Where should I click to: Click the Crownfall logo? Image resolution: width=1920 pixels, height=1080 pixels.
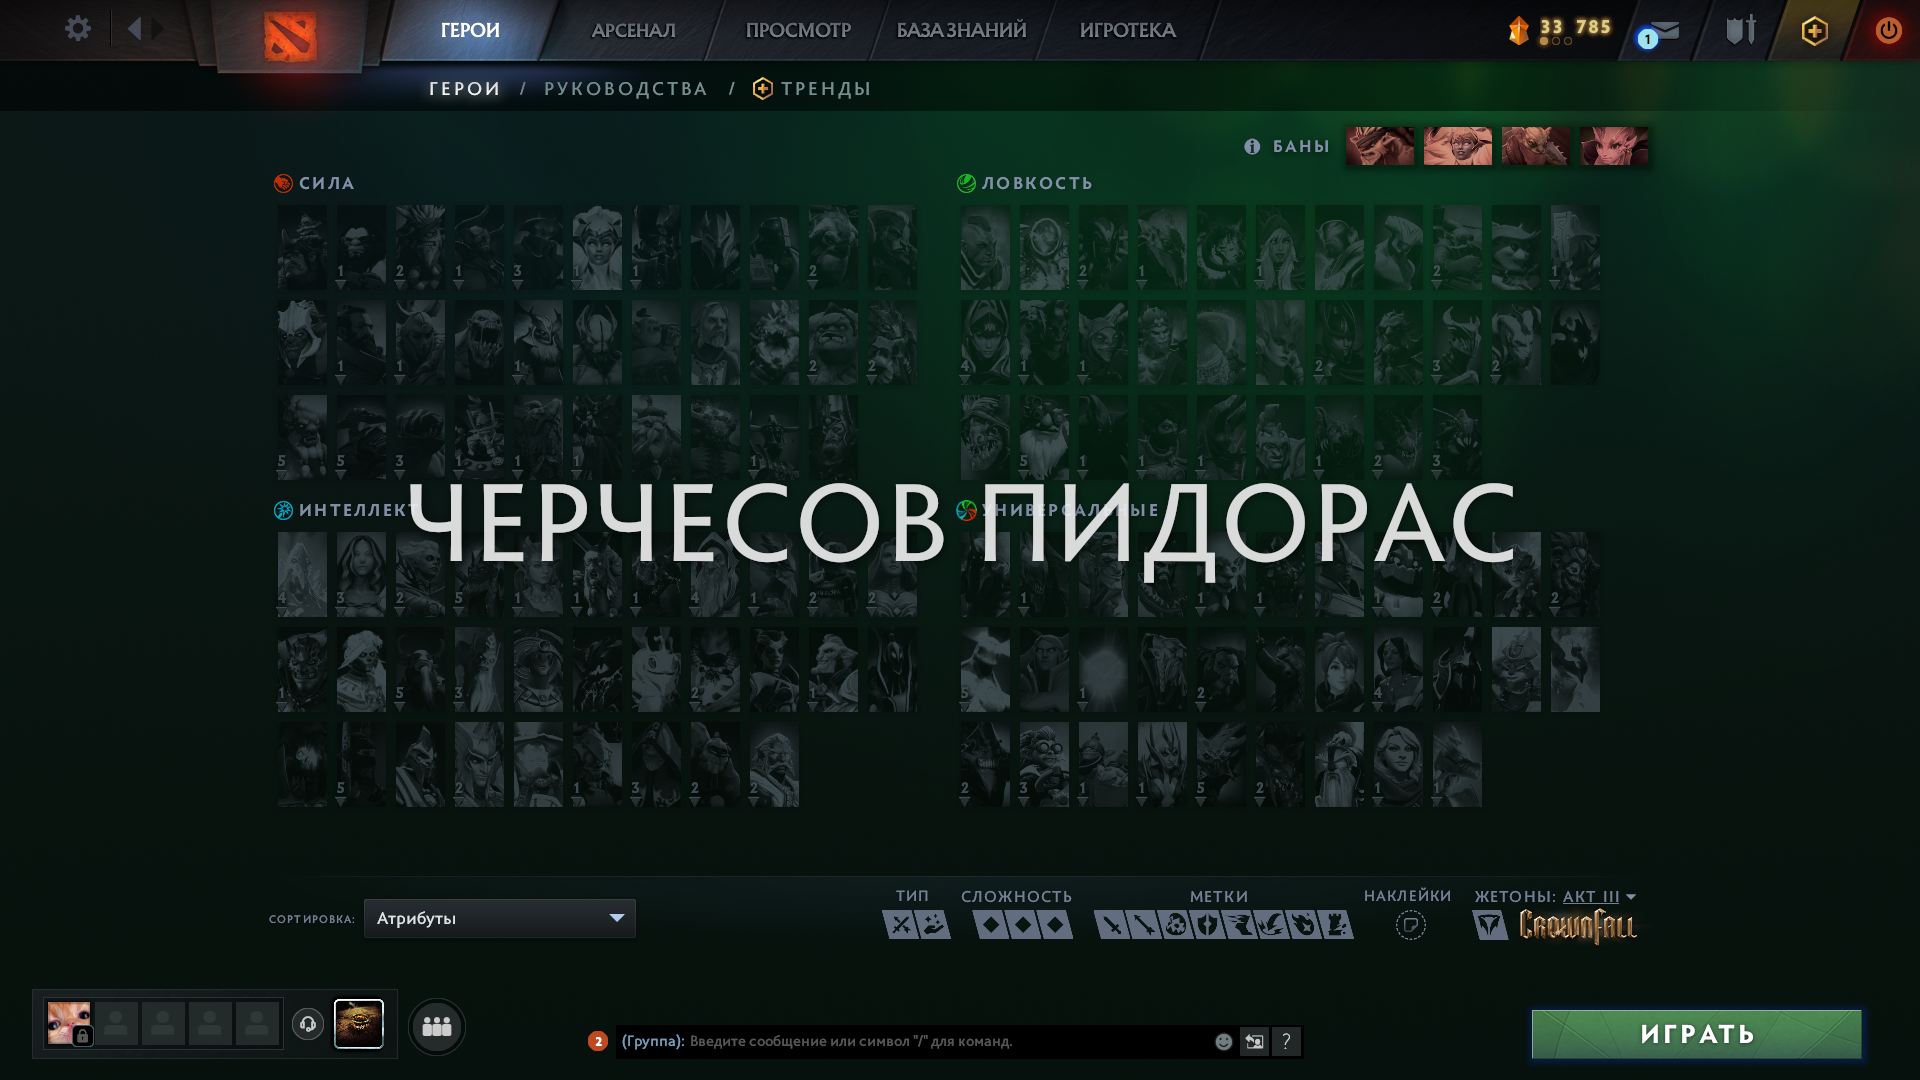point(1577,926)
